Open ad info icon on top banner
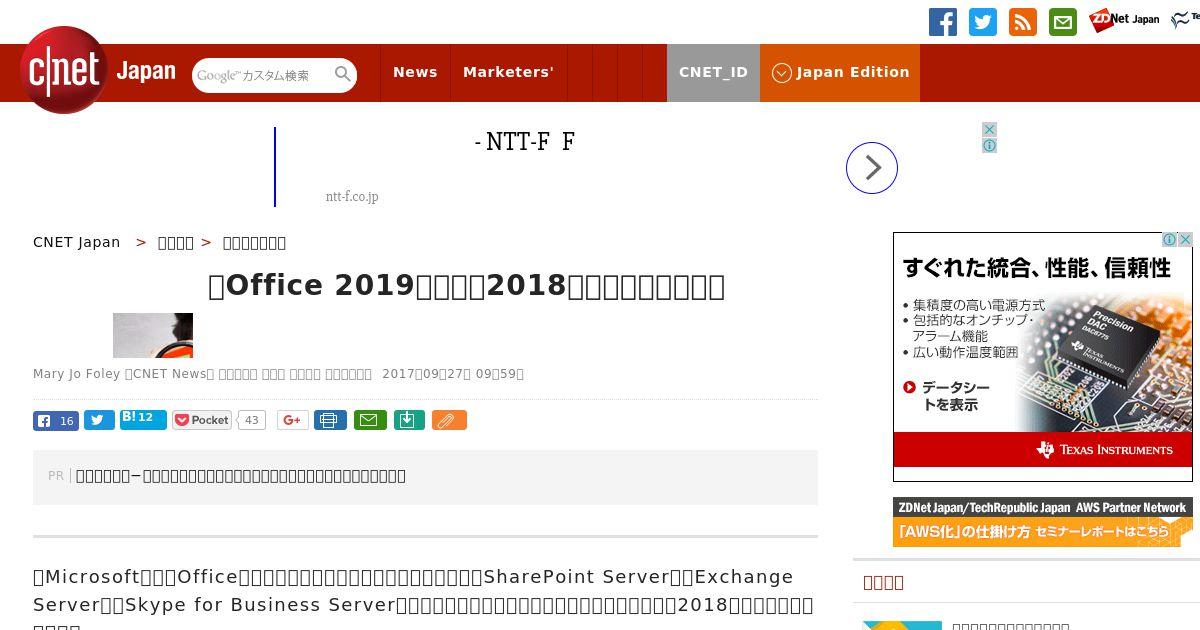1200x630 pixels. [989, 145]
